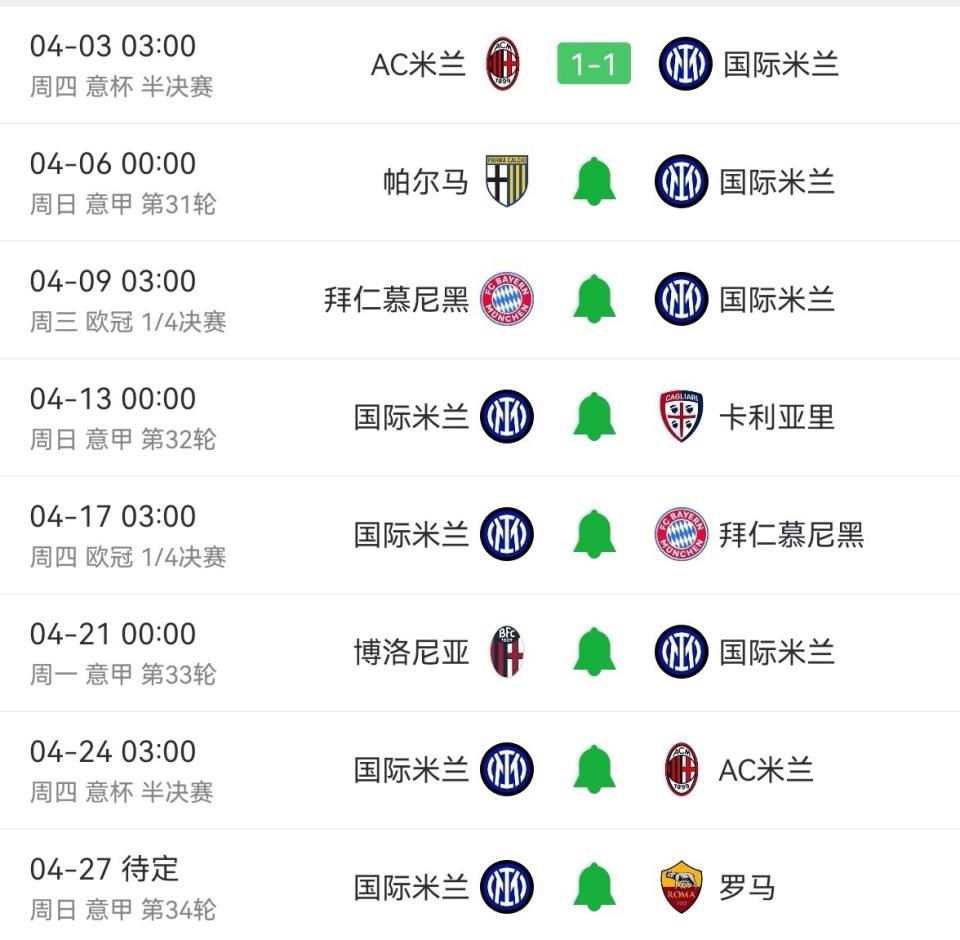960x940 pixels.
Task: Open 卡利亚里 team name link
Action: [776, 418]
